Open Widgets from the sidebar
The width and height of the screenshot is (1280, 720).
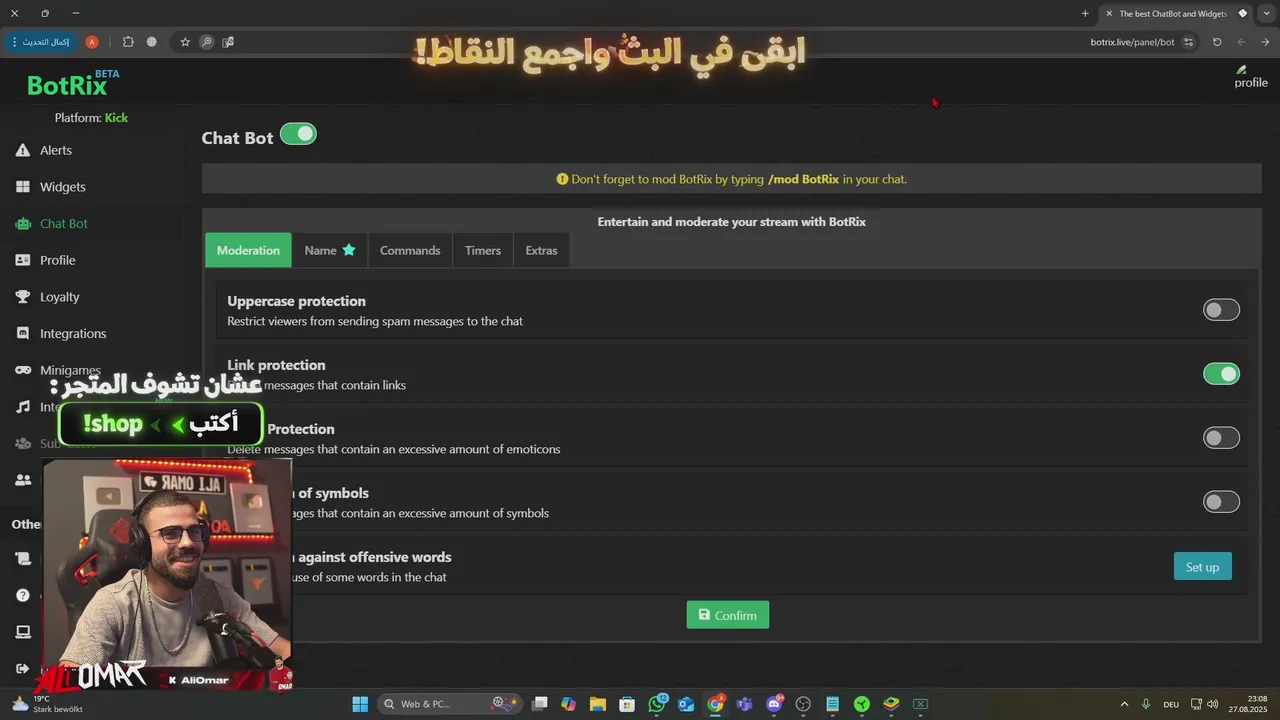tap(62, 187)
